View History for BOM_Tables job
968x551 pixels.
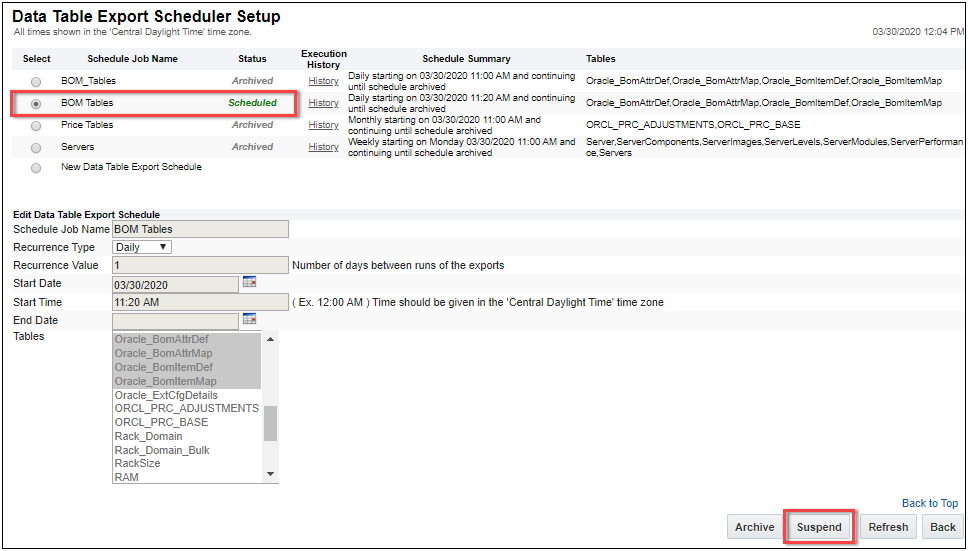pyautogui.click(x=323, y=81)
